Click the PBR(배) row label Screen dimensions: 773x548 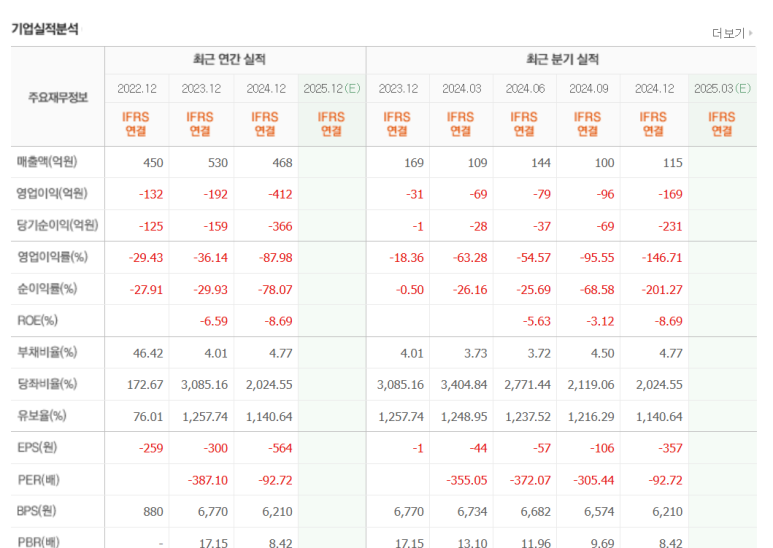click(38, 542)
